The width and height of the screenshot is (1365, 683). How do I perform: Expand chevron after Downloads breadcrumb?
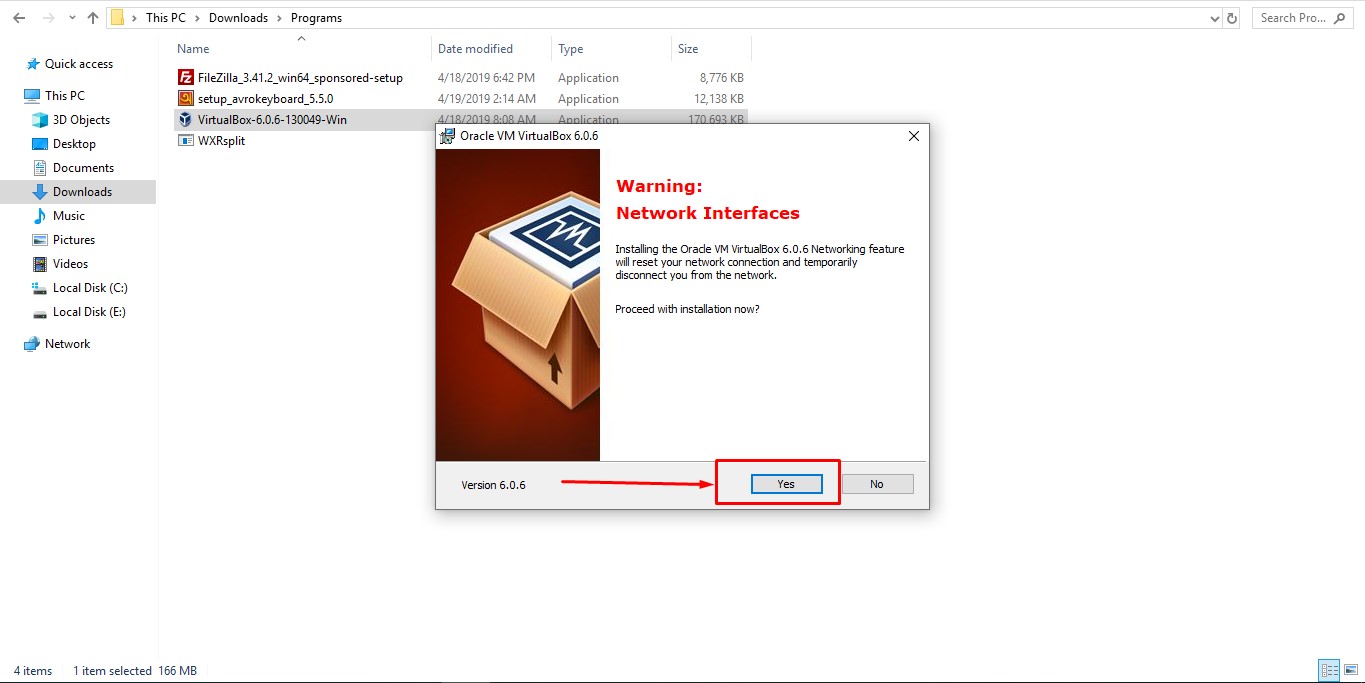coord(280,18)
